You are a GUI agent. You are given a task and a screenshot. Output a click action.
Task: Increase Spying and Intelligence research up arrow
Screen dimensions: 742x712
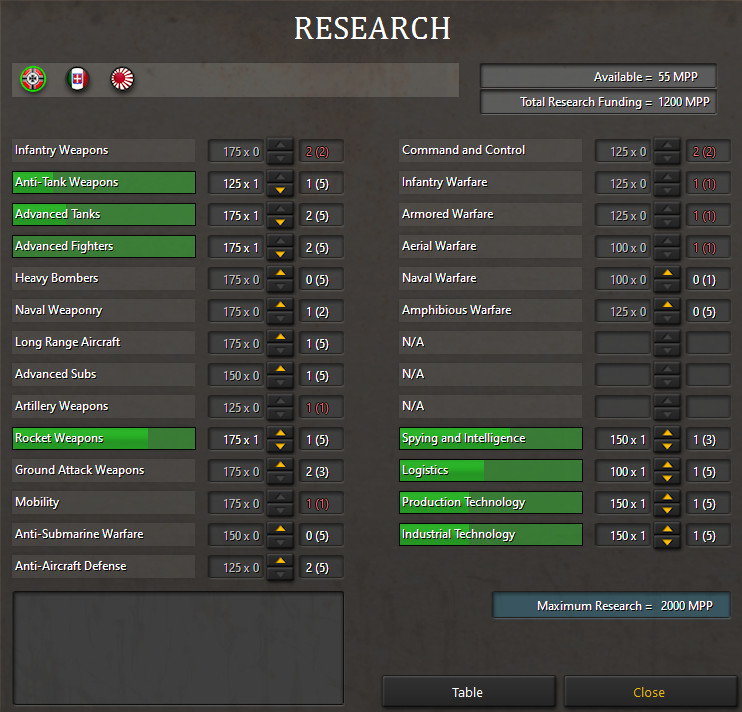click(667, 433)
